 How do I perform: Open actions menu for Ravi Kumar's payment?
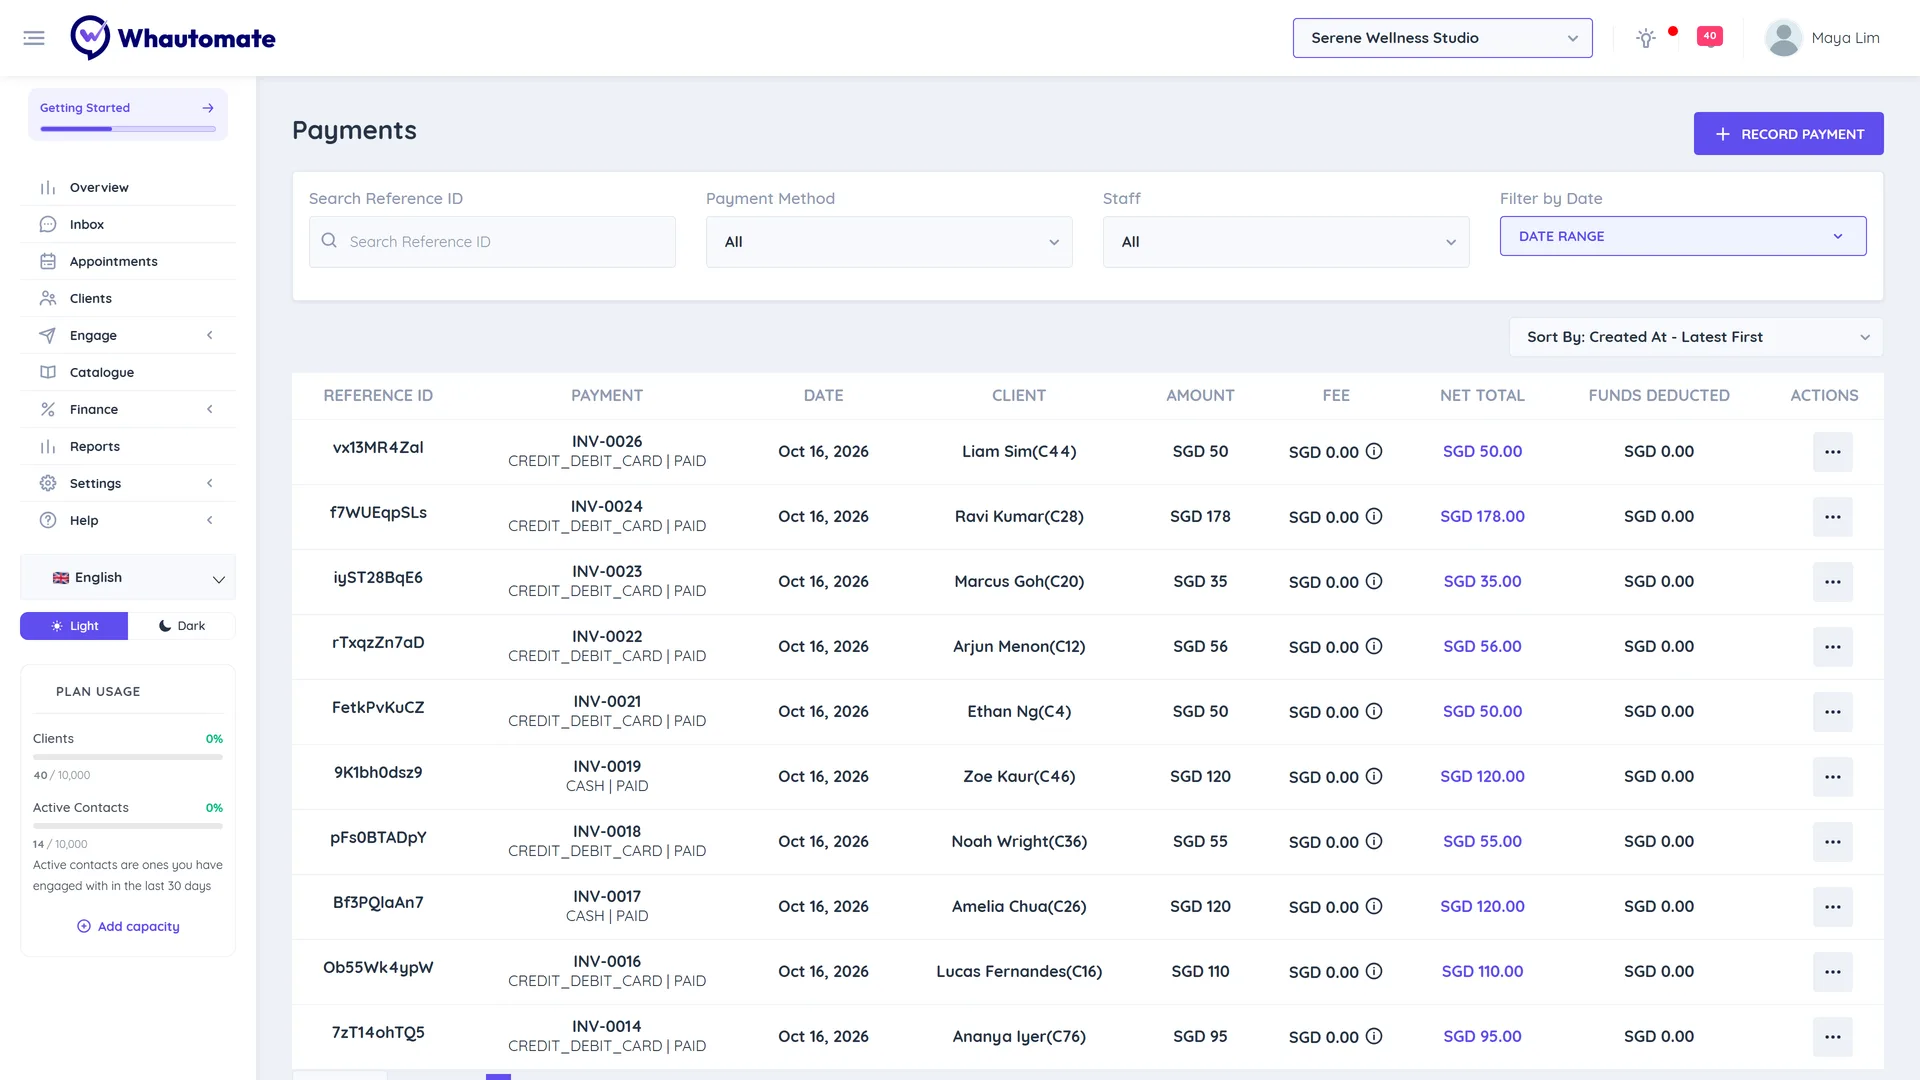point(1832,517)
